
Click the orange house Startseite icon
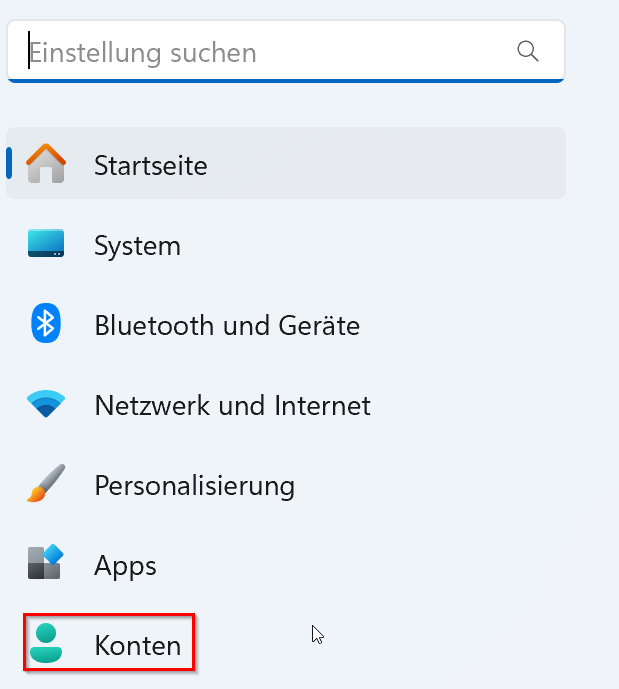(x=46, y=163)
